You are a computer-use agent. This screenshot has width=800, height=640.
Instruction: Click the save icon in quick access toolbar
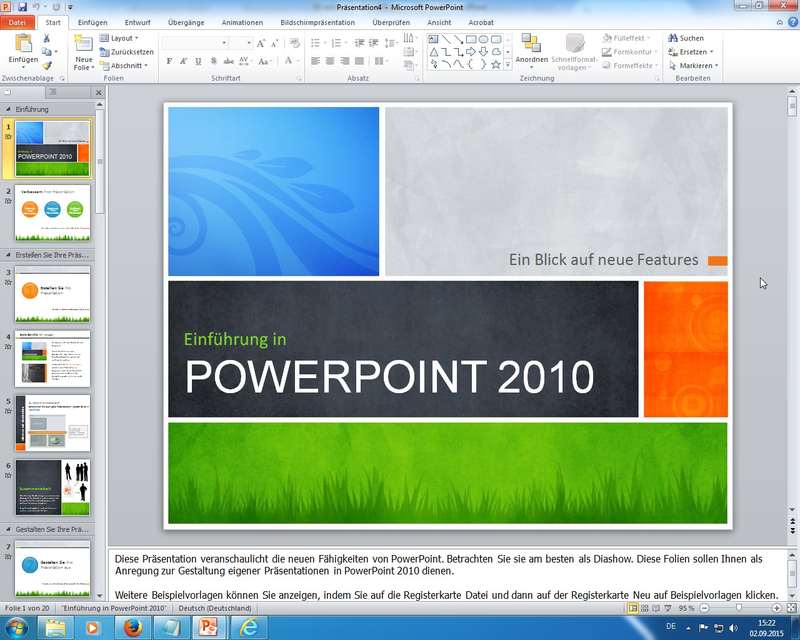[x=21, y=6]
